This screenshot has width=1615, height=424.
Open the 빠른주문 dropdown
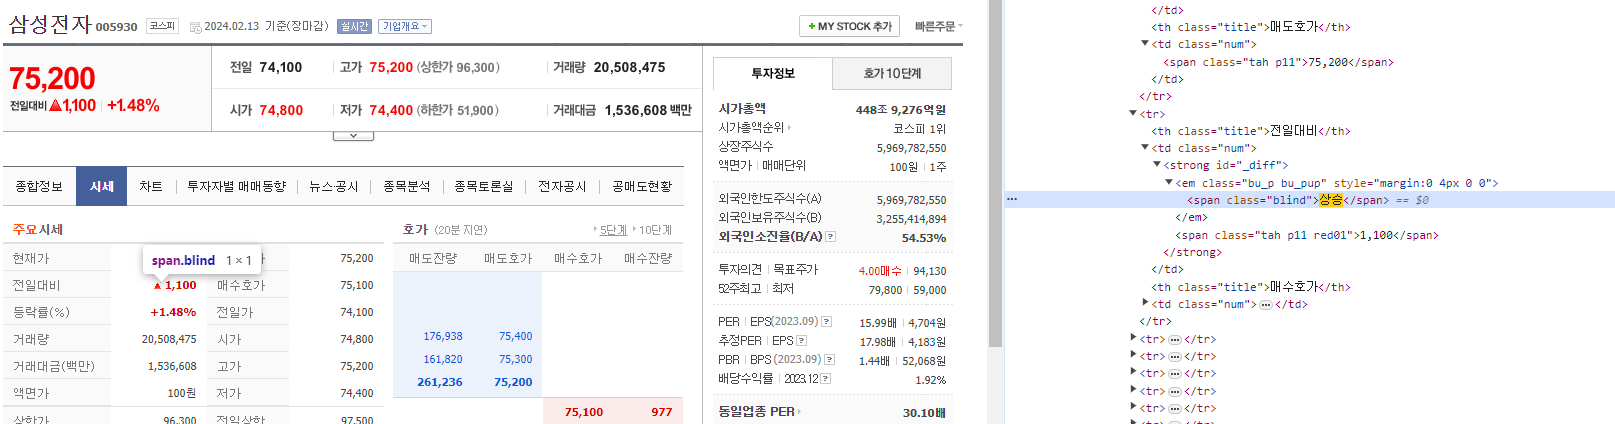(x=939, y=26)
